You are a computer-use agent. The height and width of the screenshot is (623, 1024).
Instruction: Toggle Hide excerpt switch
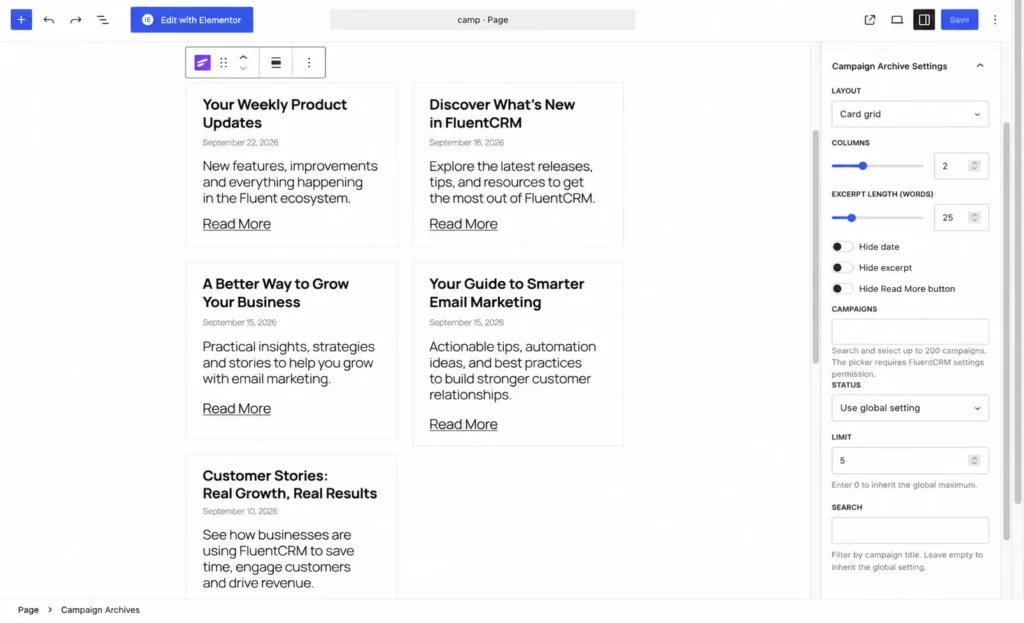pos(842,268)
